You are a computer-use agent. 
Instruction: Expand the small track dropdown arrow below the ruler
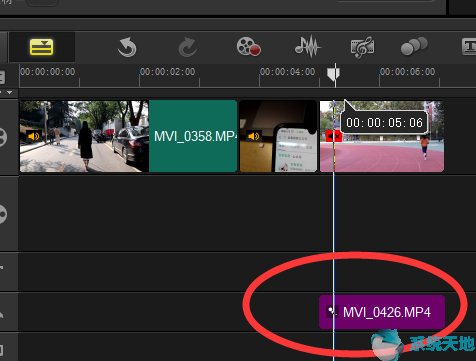10,92
